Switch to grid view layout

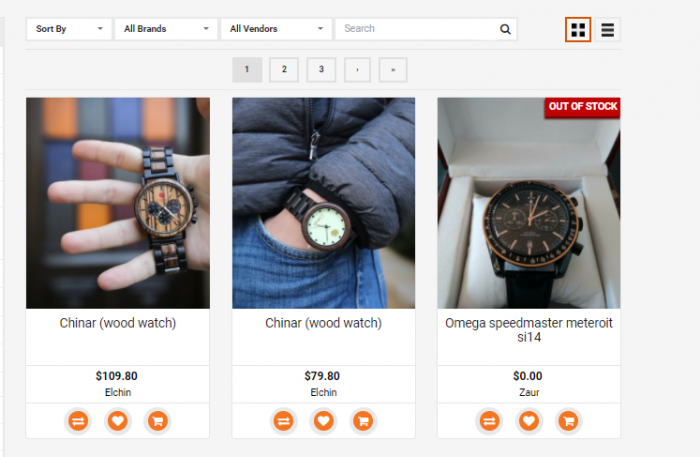coord(577,30)
